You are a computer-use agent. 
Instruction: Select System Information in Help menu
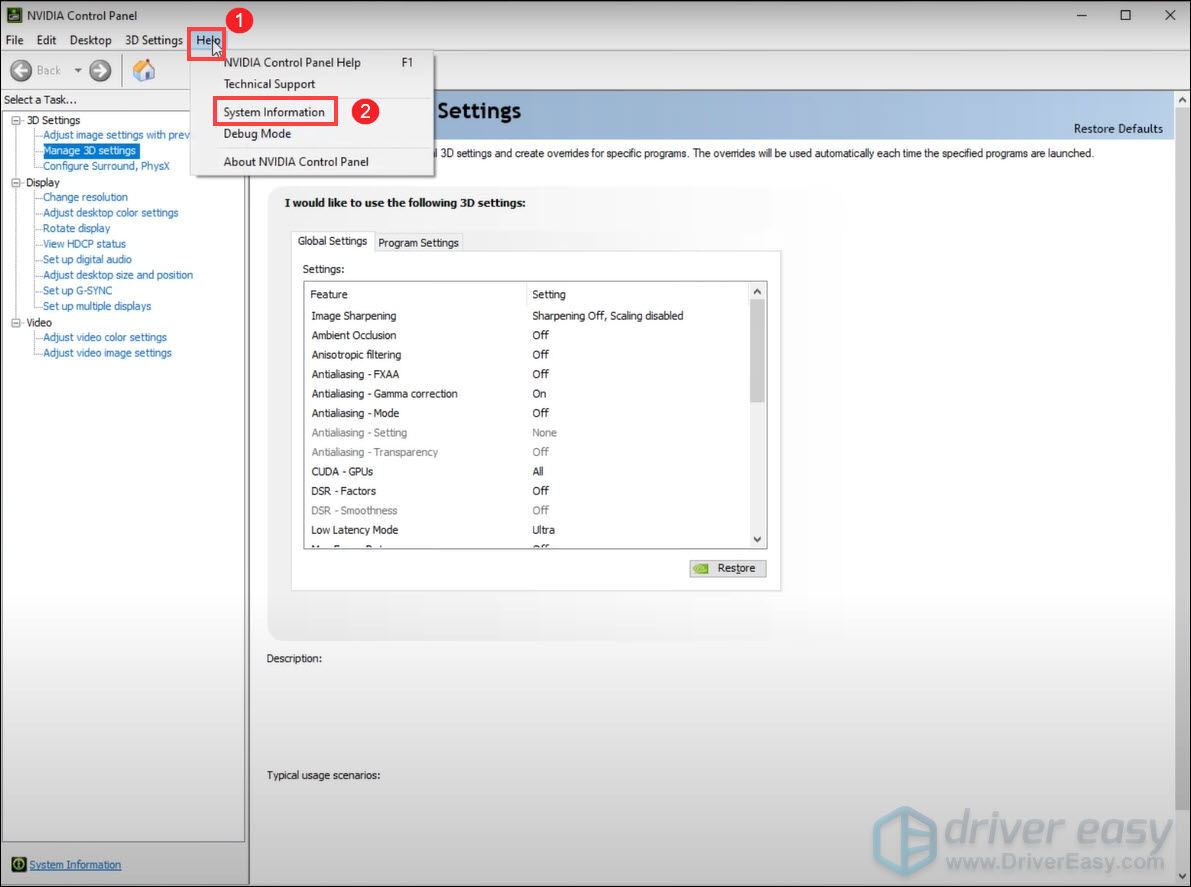312,112
